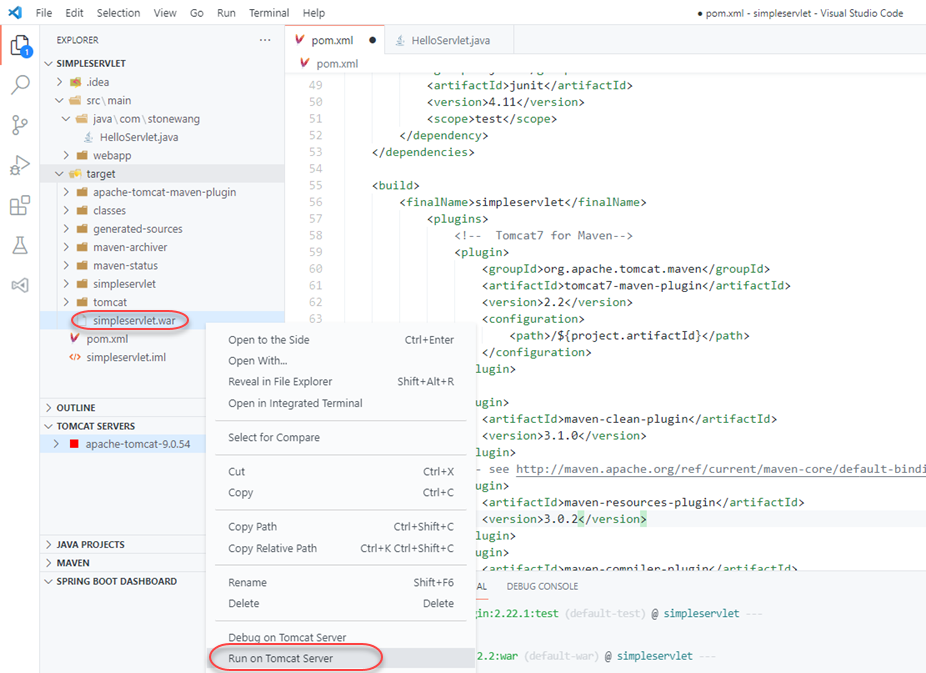The height and width of the screenshot is (673, 926).
Task: Open Explorer more actions ellipsis
Action: click(265, 40)
